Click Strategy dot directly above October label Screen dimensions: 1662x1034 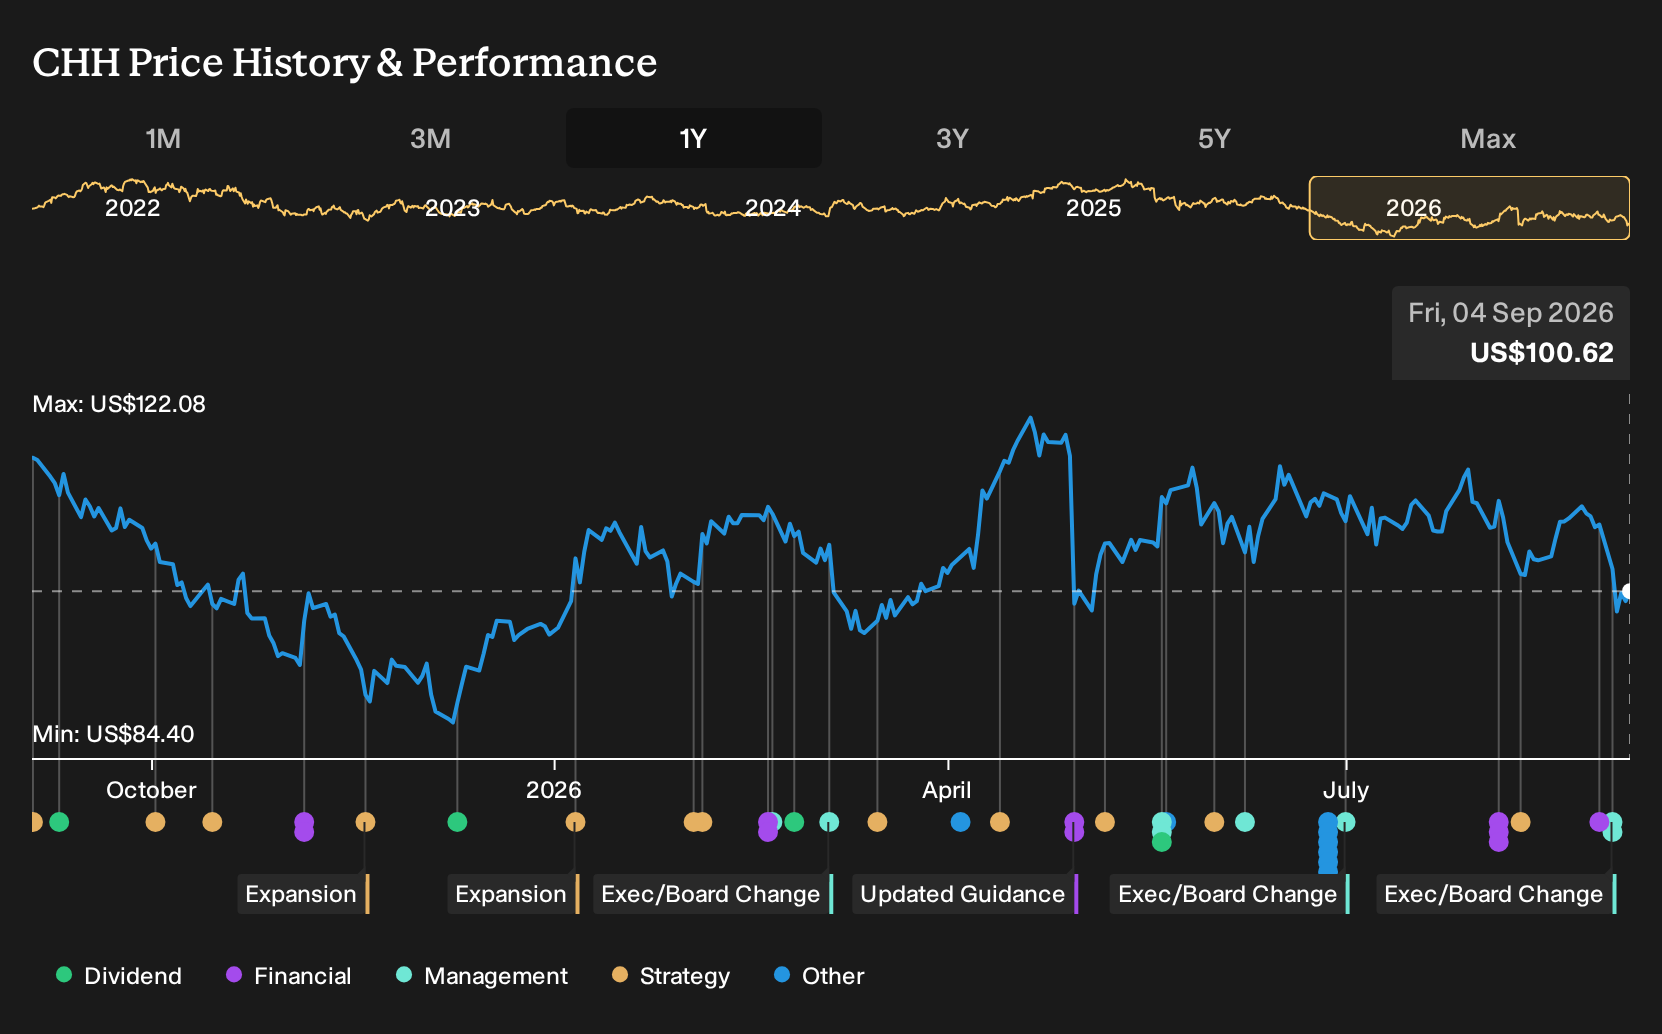click(x=155, y=822)
